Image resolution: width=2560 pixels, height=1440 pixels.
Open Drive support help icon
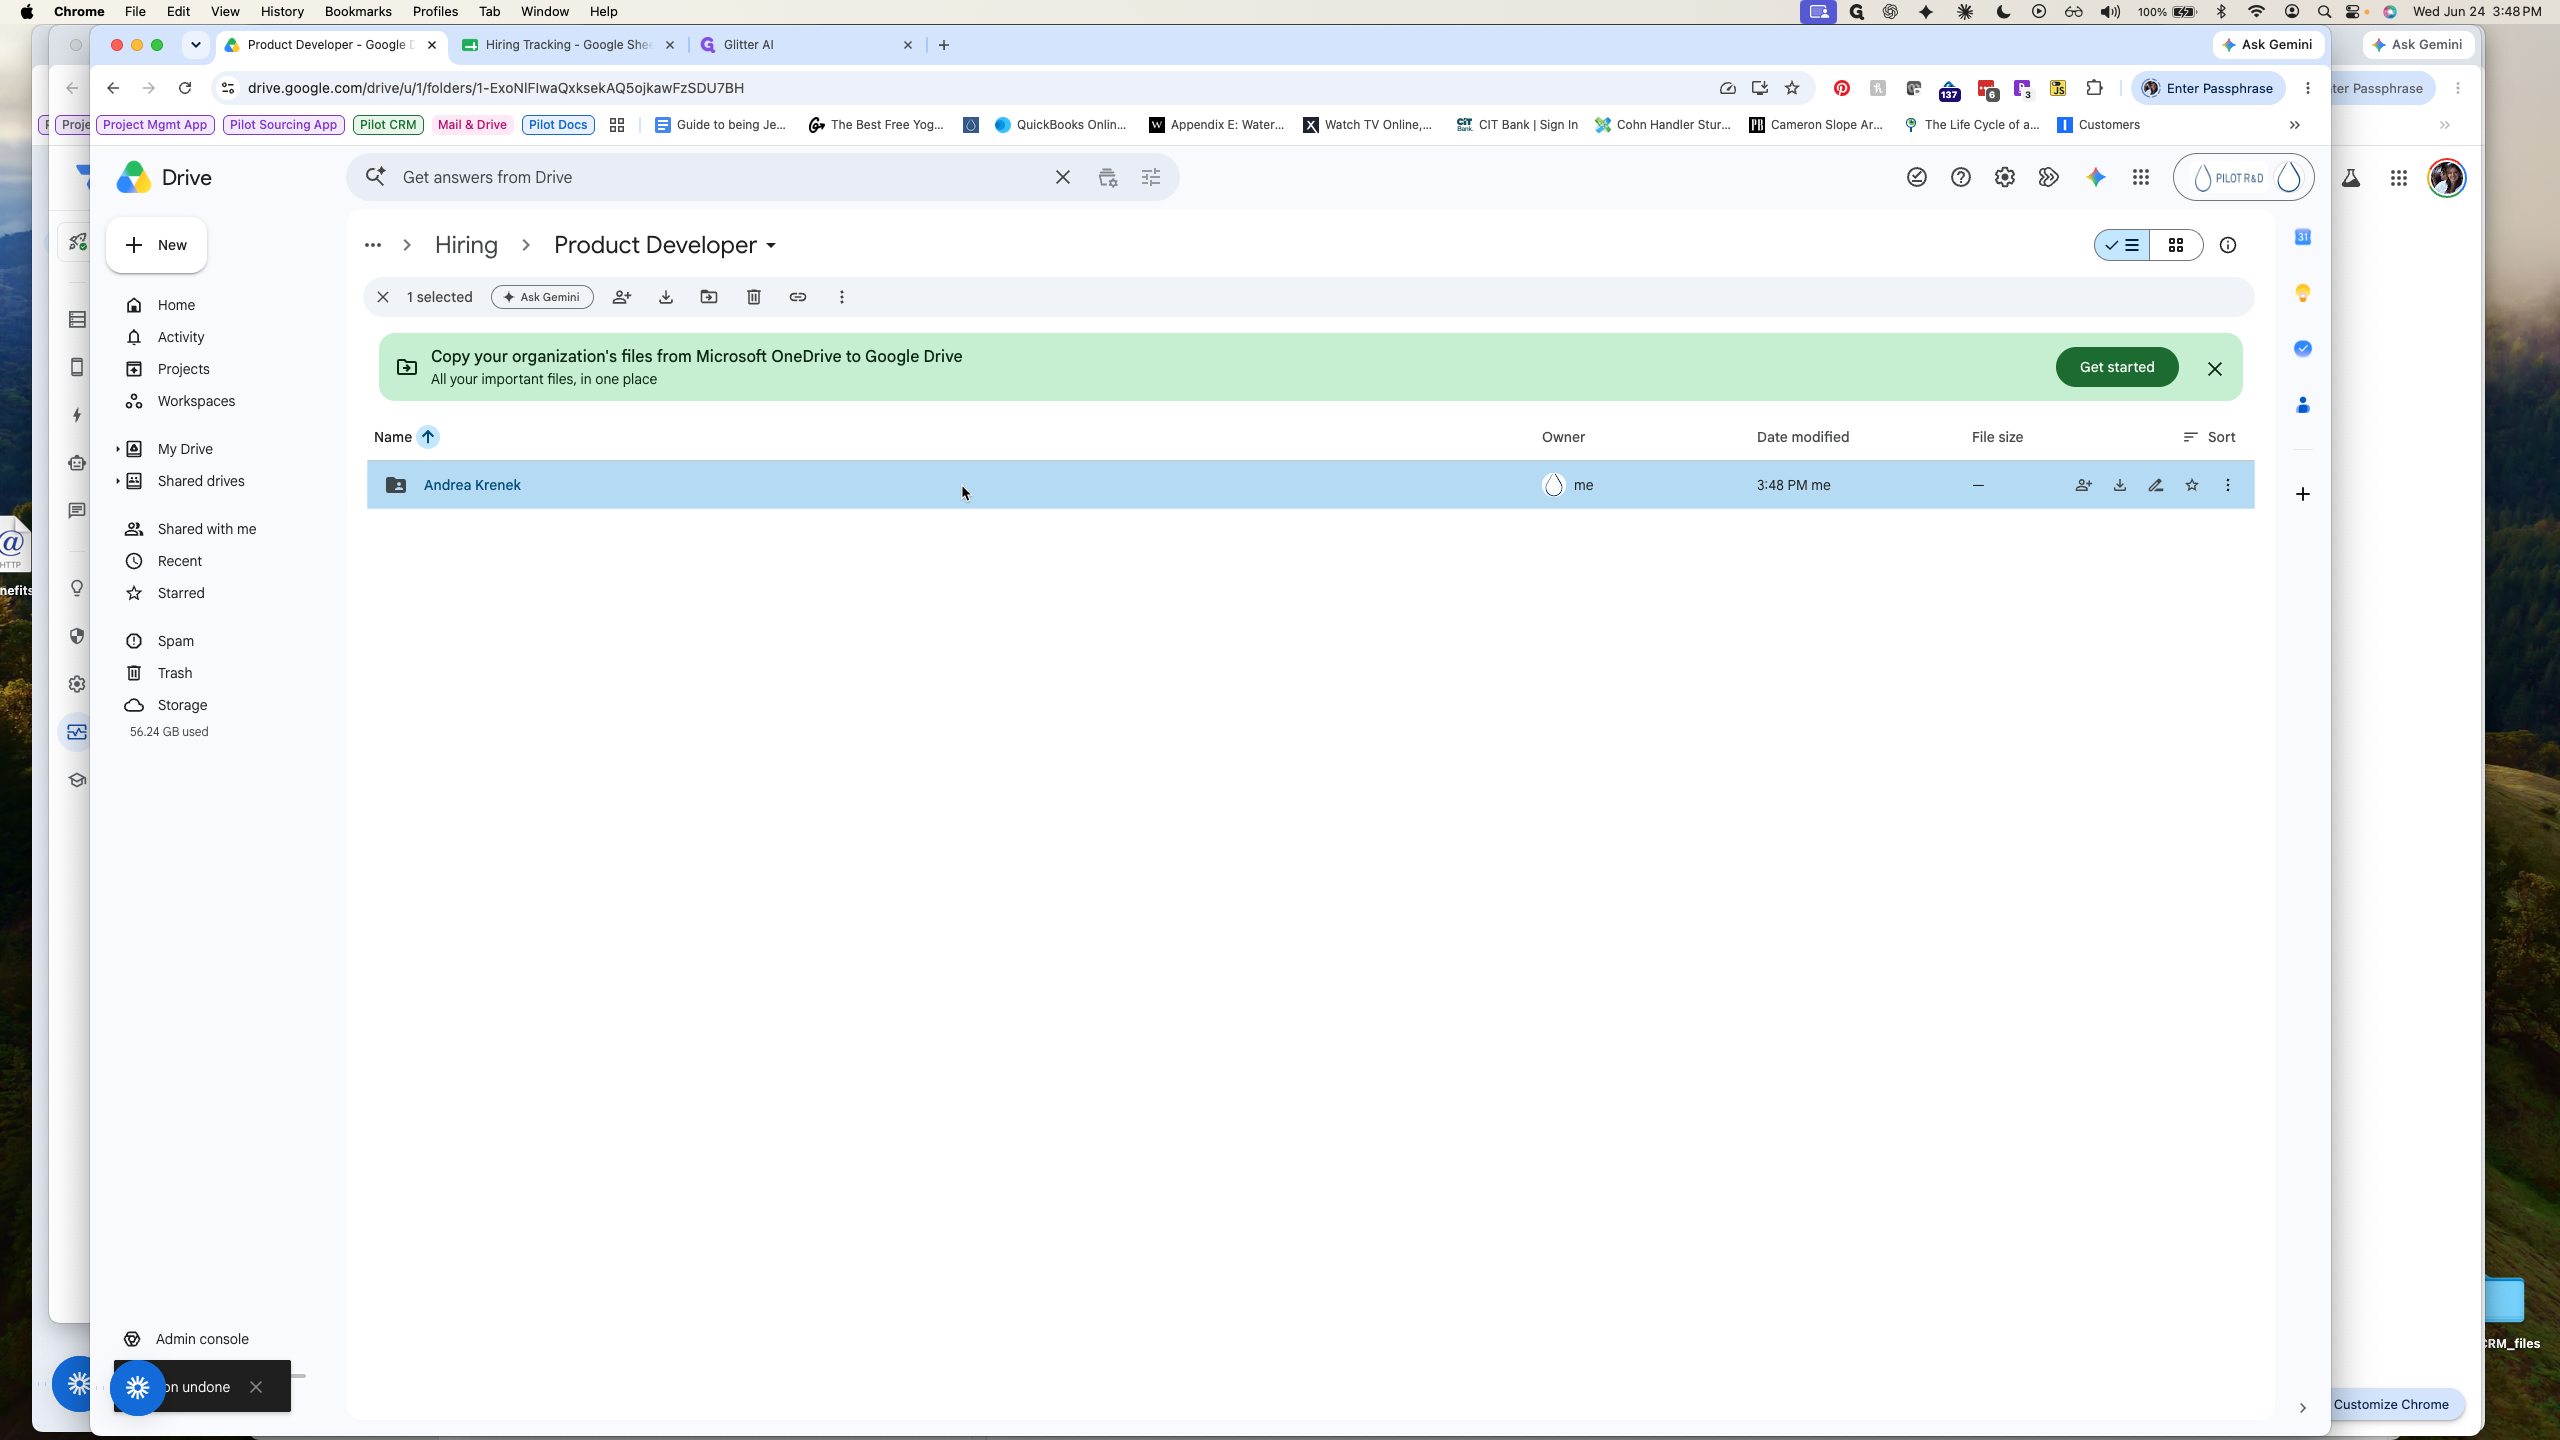(1961, 177)
